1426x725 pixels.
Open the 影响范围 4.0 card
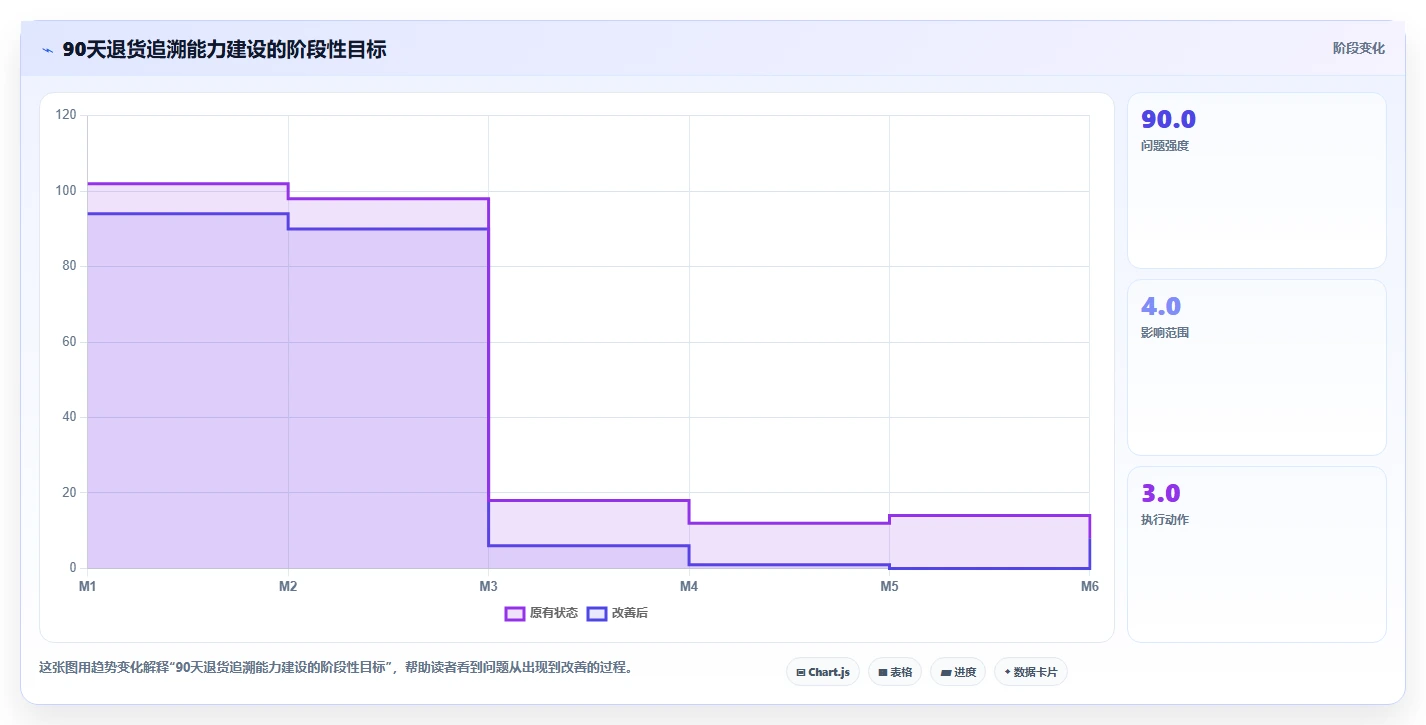[x=1257, y=367]
